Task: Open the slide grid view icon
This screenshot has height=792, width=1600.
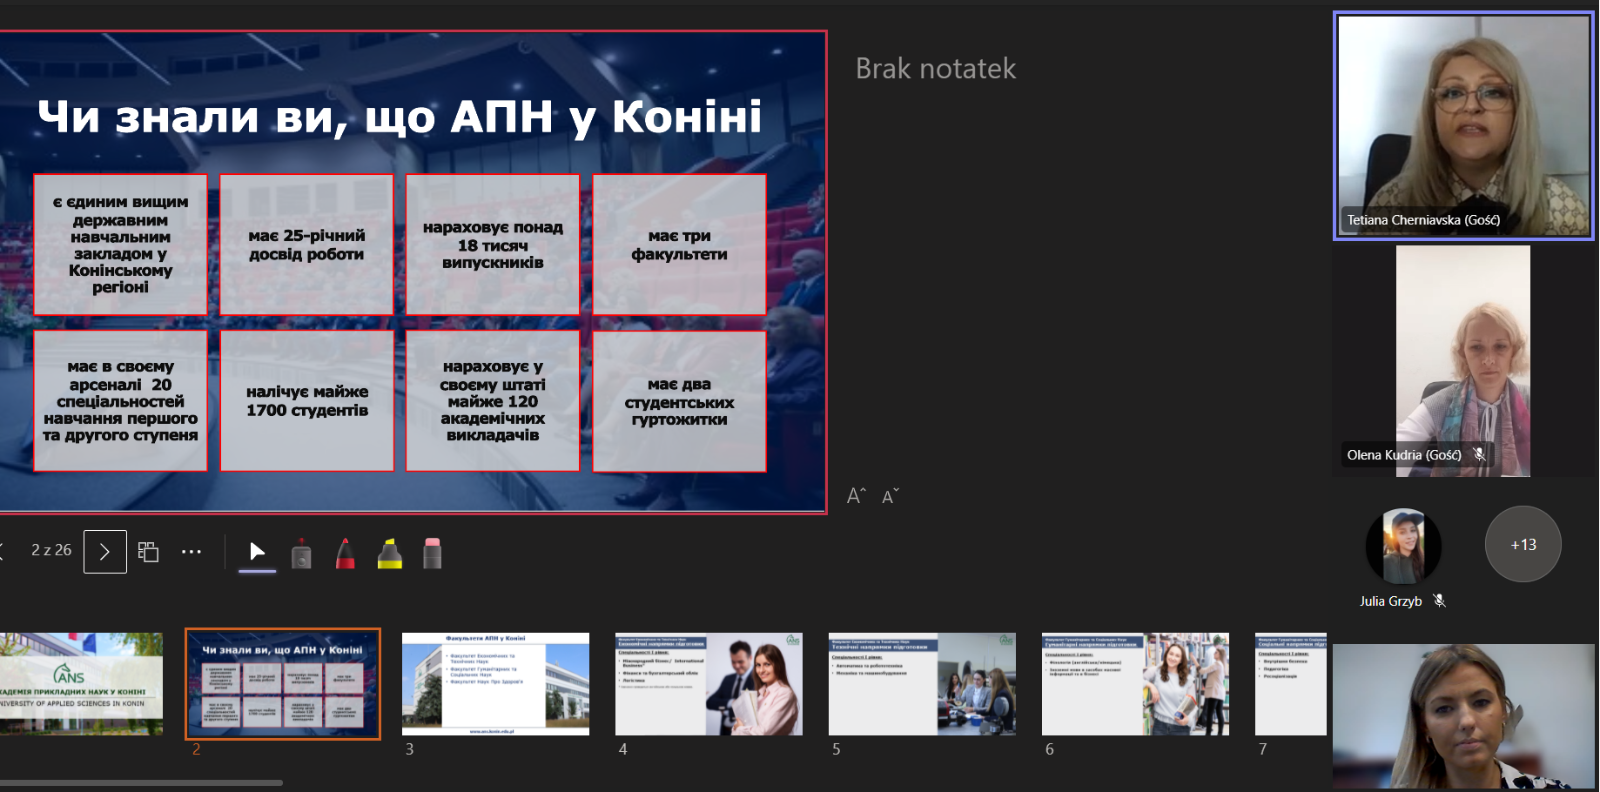Action: [148, 552]
